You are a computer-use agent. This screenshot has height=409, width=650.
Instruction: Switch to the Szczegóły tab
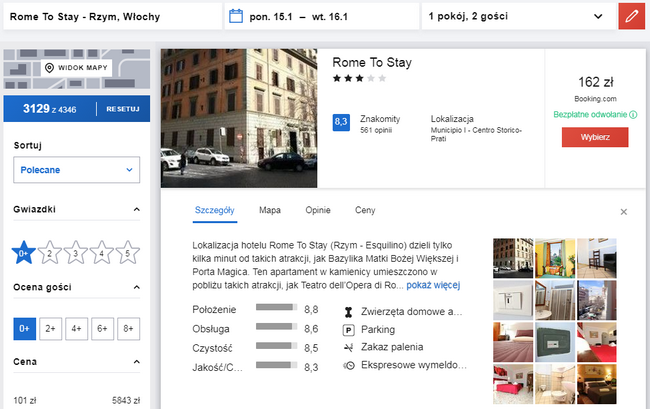(x=215, y=211)
